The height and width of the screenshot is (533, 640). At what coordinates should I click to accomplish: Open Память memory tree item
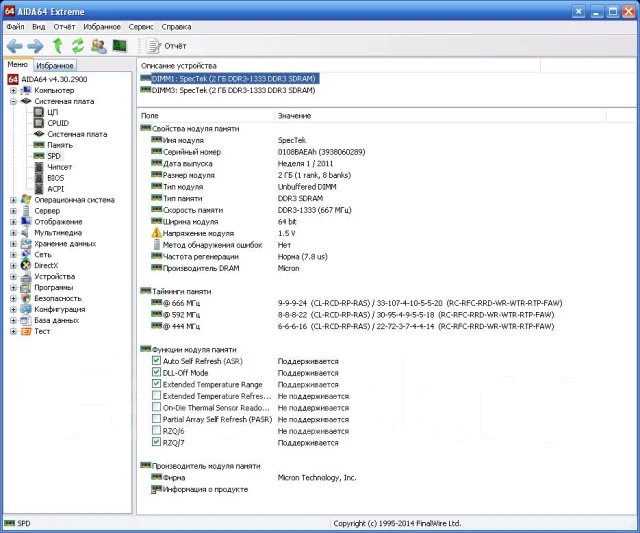click(x=60, y=145)
